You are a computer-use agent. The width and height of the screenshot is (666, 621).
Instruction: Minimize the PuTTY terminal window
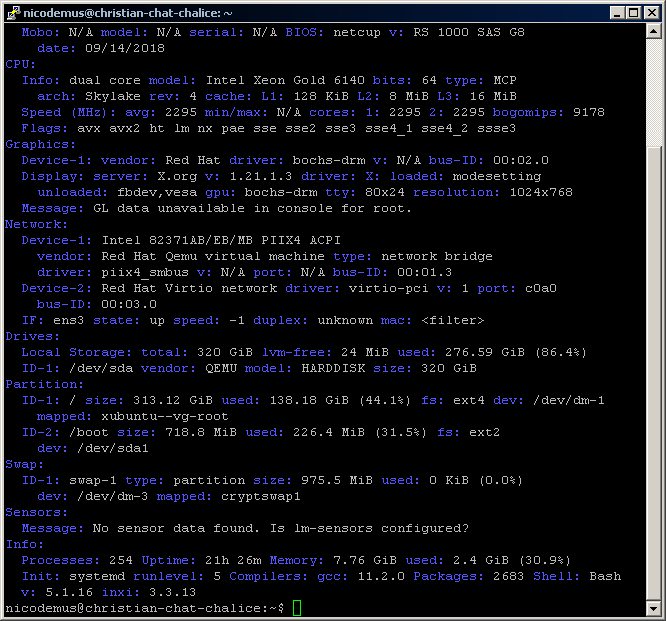tap(615, 12)
